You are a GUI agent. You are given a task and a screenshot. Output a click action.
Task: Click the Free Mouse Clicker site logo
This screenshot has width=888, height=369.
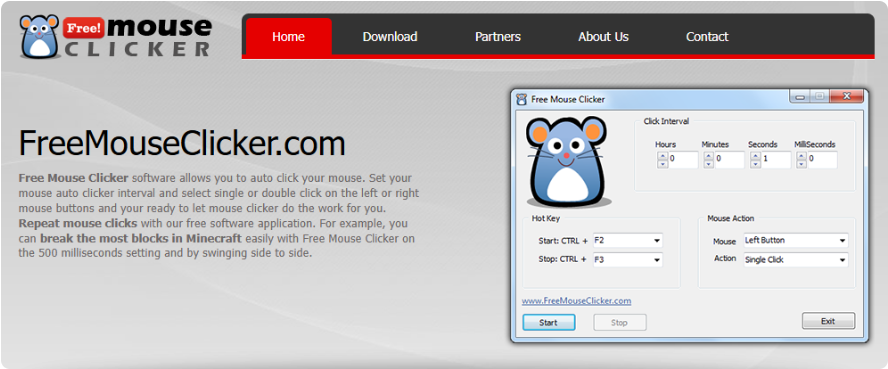(116, 37)
